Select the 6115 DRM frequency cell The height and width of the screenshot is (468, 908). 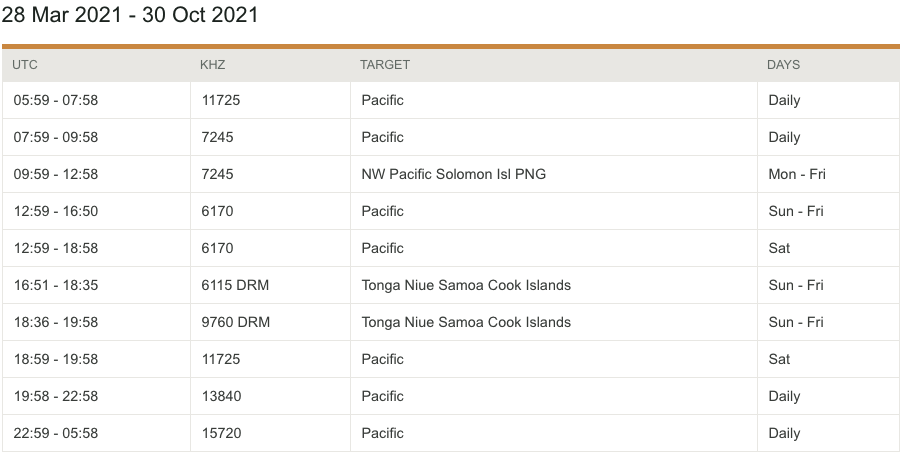[235, 285]
